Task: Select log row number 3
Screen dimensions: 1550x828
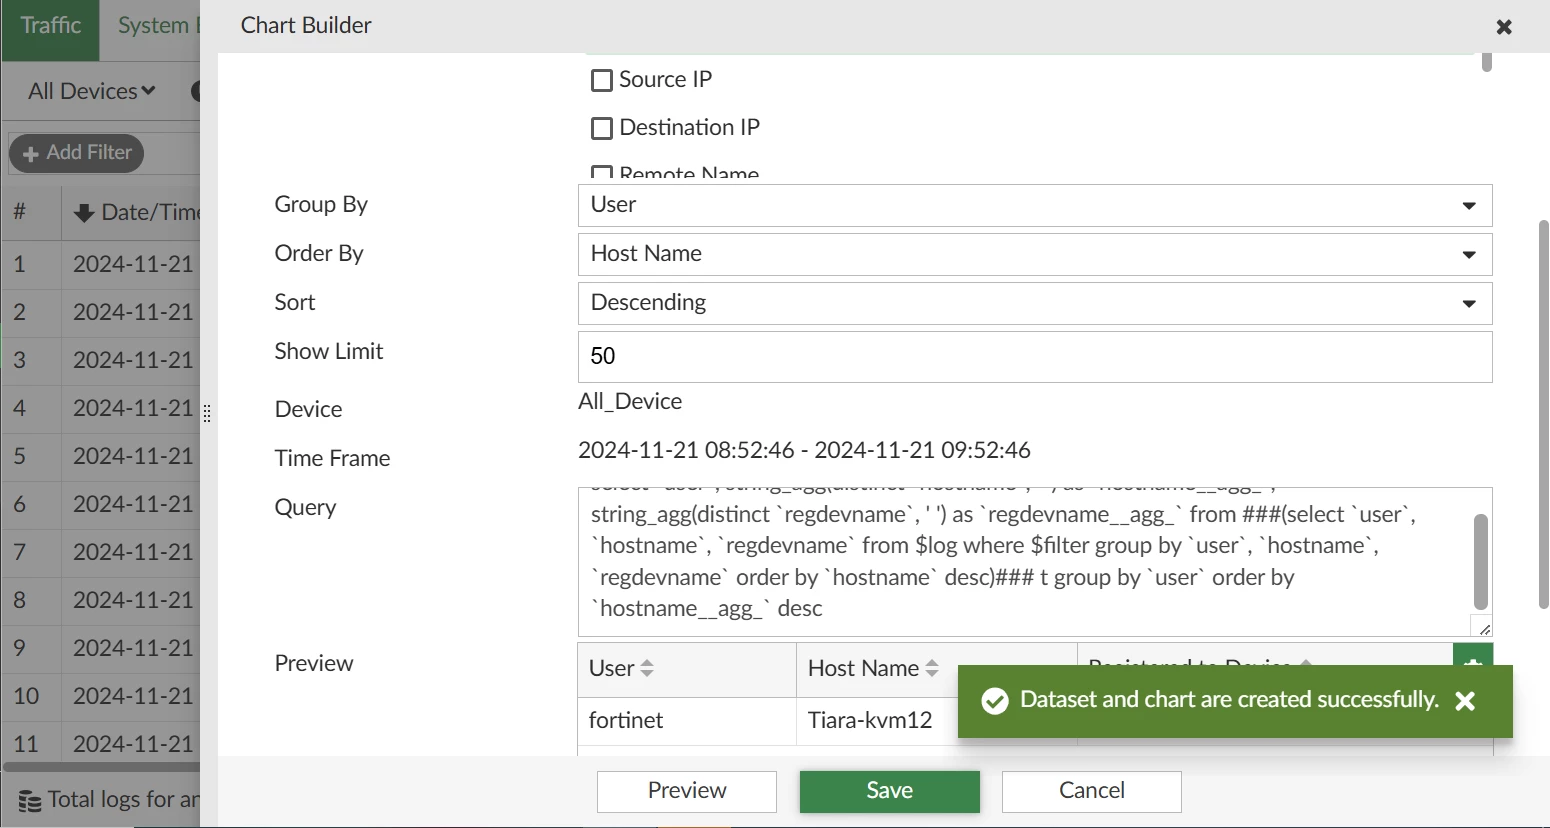Action: click(101, 360)
